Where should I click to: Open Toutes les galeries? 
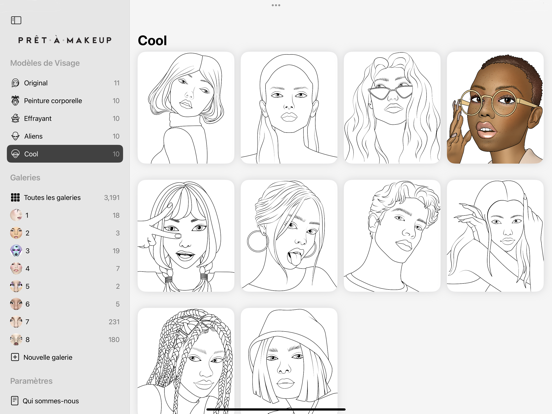click(x=65, y=197)
